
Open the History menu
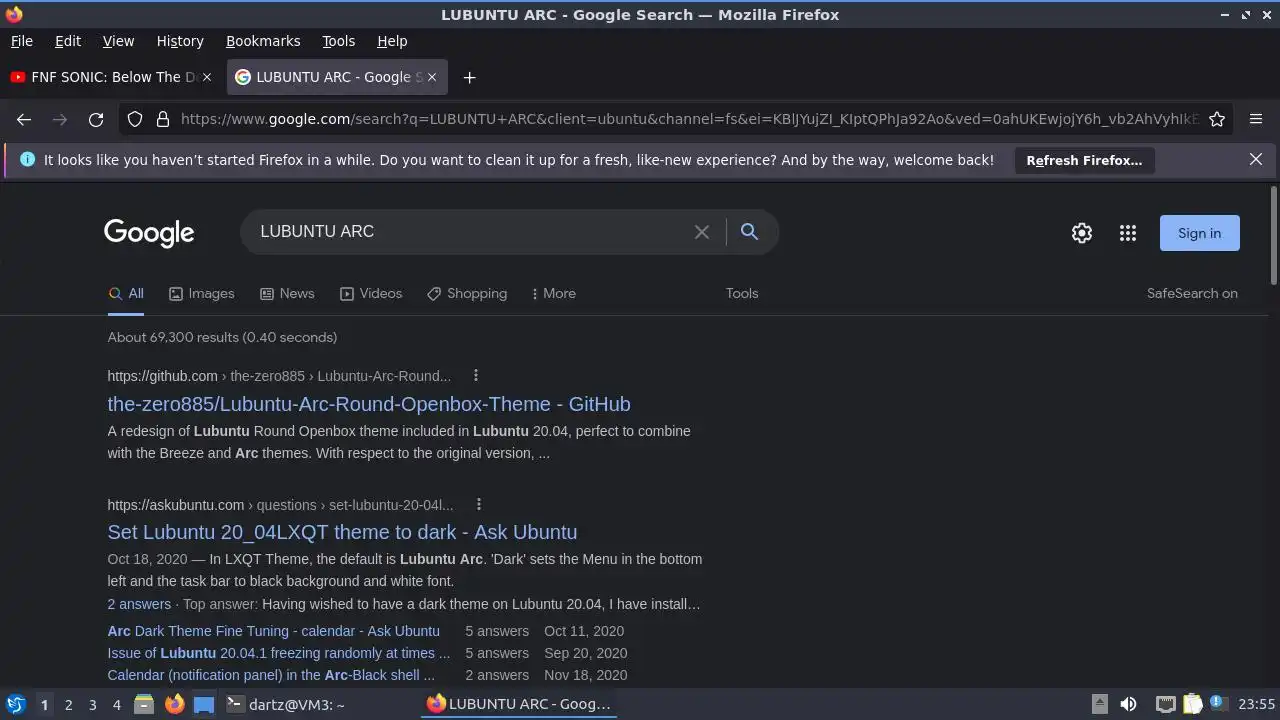180,41
